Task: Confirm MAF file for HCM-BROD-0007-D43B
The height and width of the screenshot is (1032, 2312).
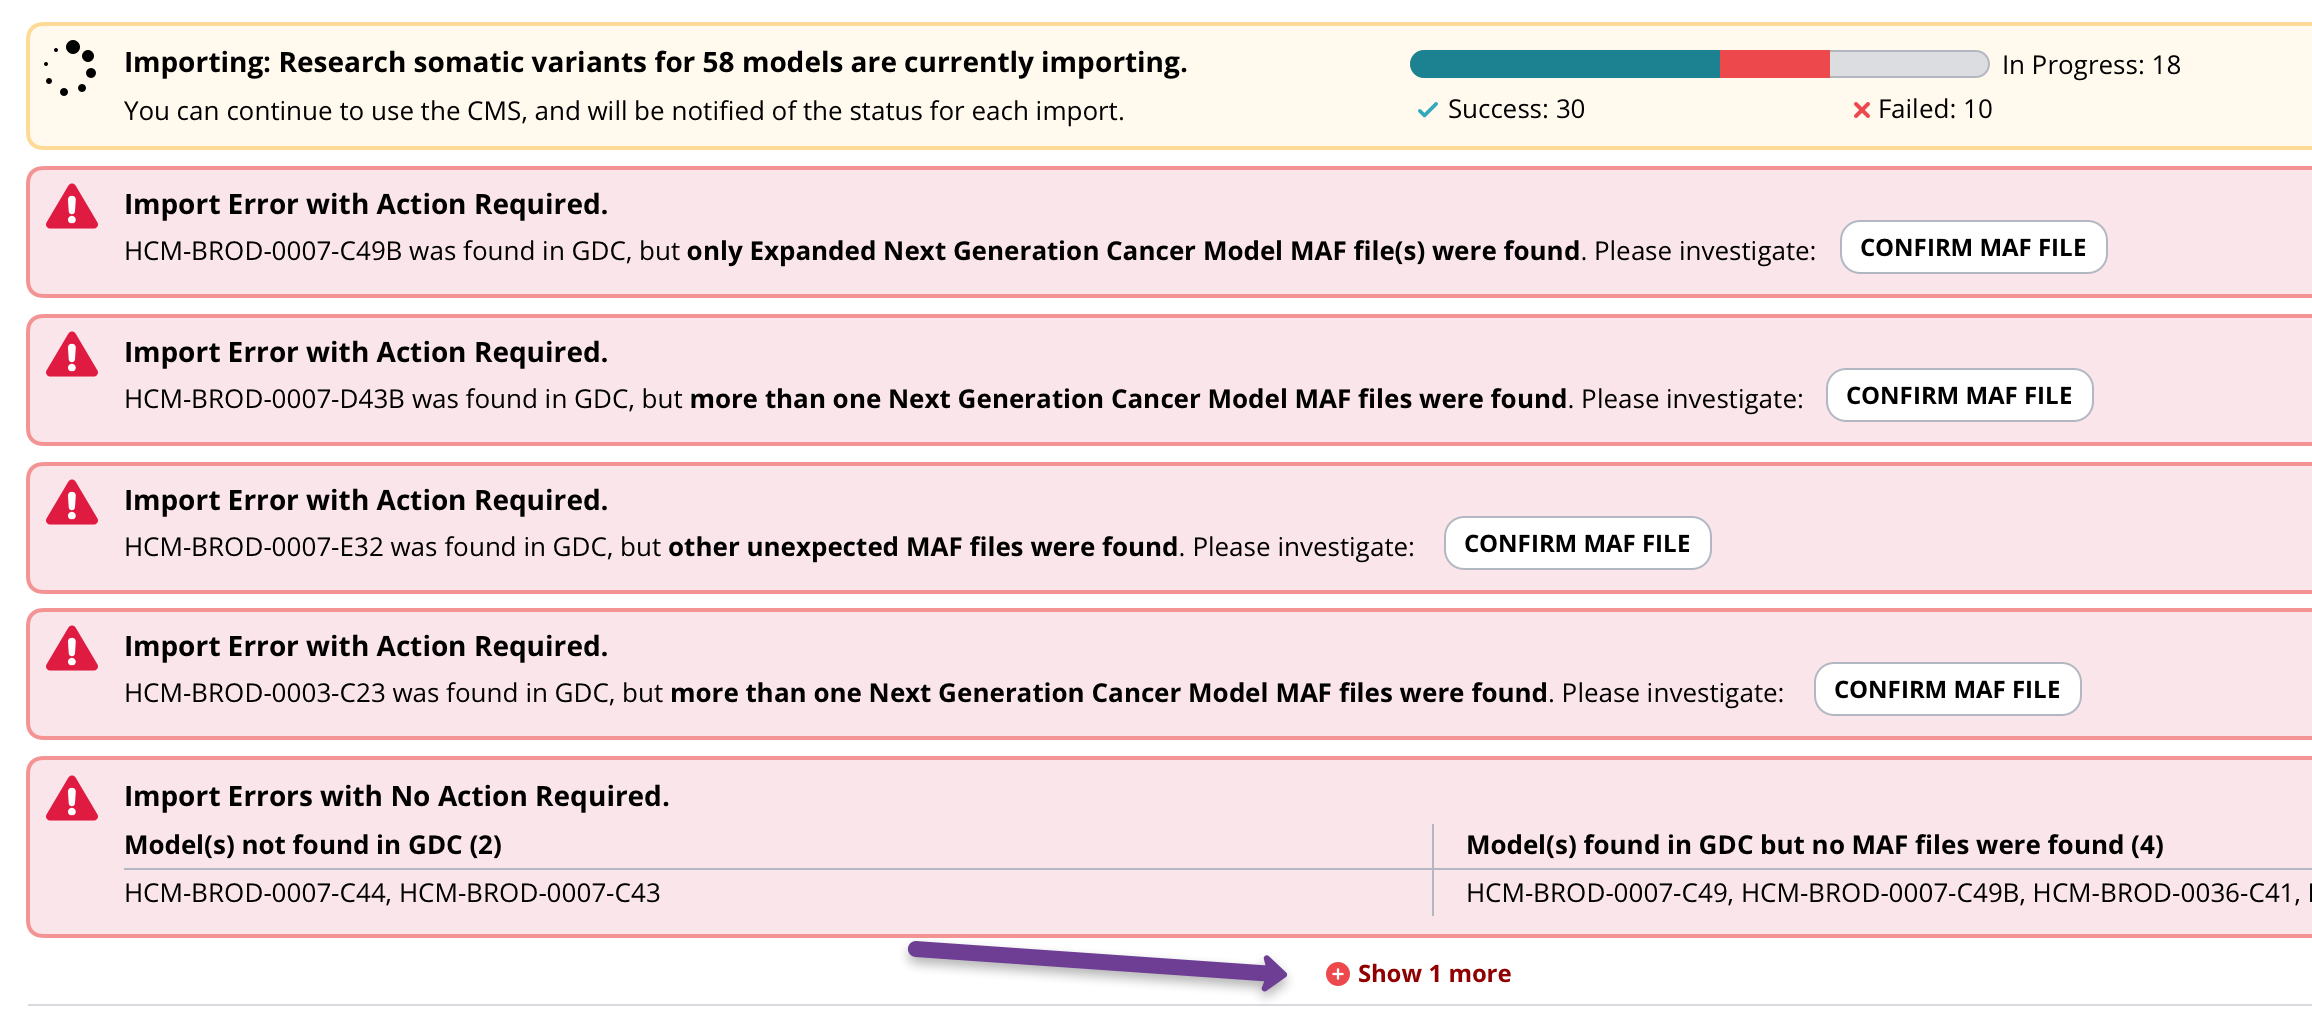Action: (1959, 395)
